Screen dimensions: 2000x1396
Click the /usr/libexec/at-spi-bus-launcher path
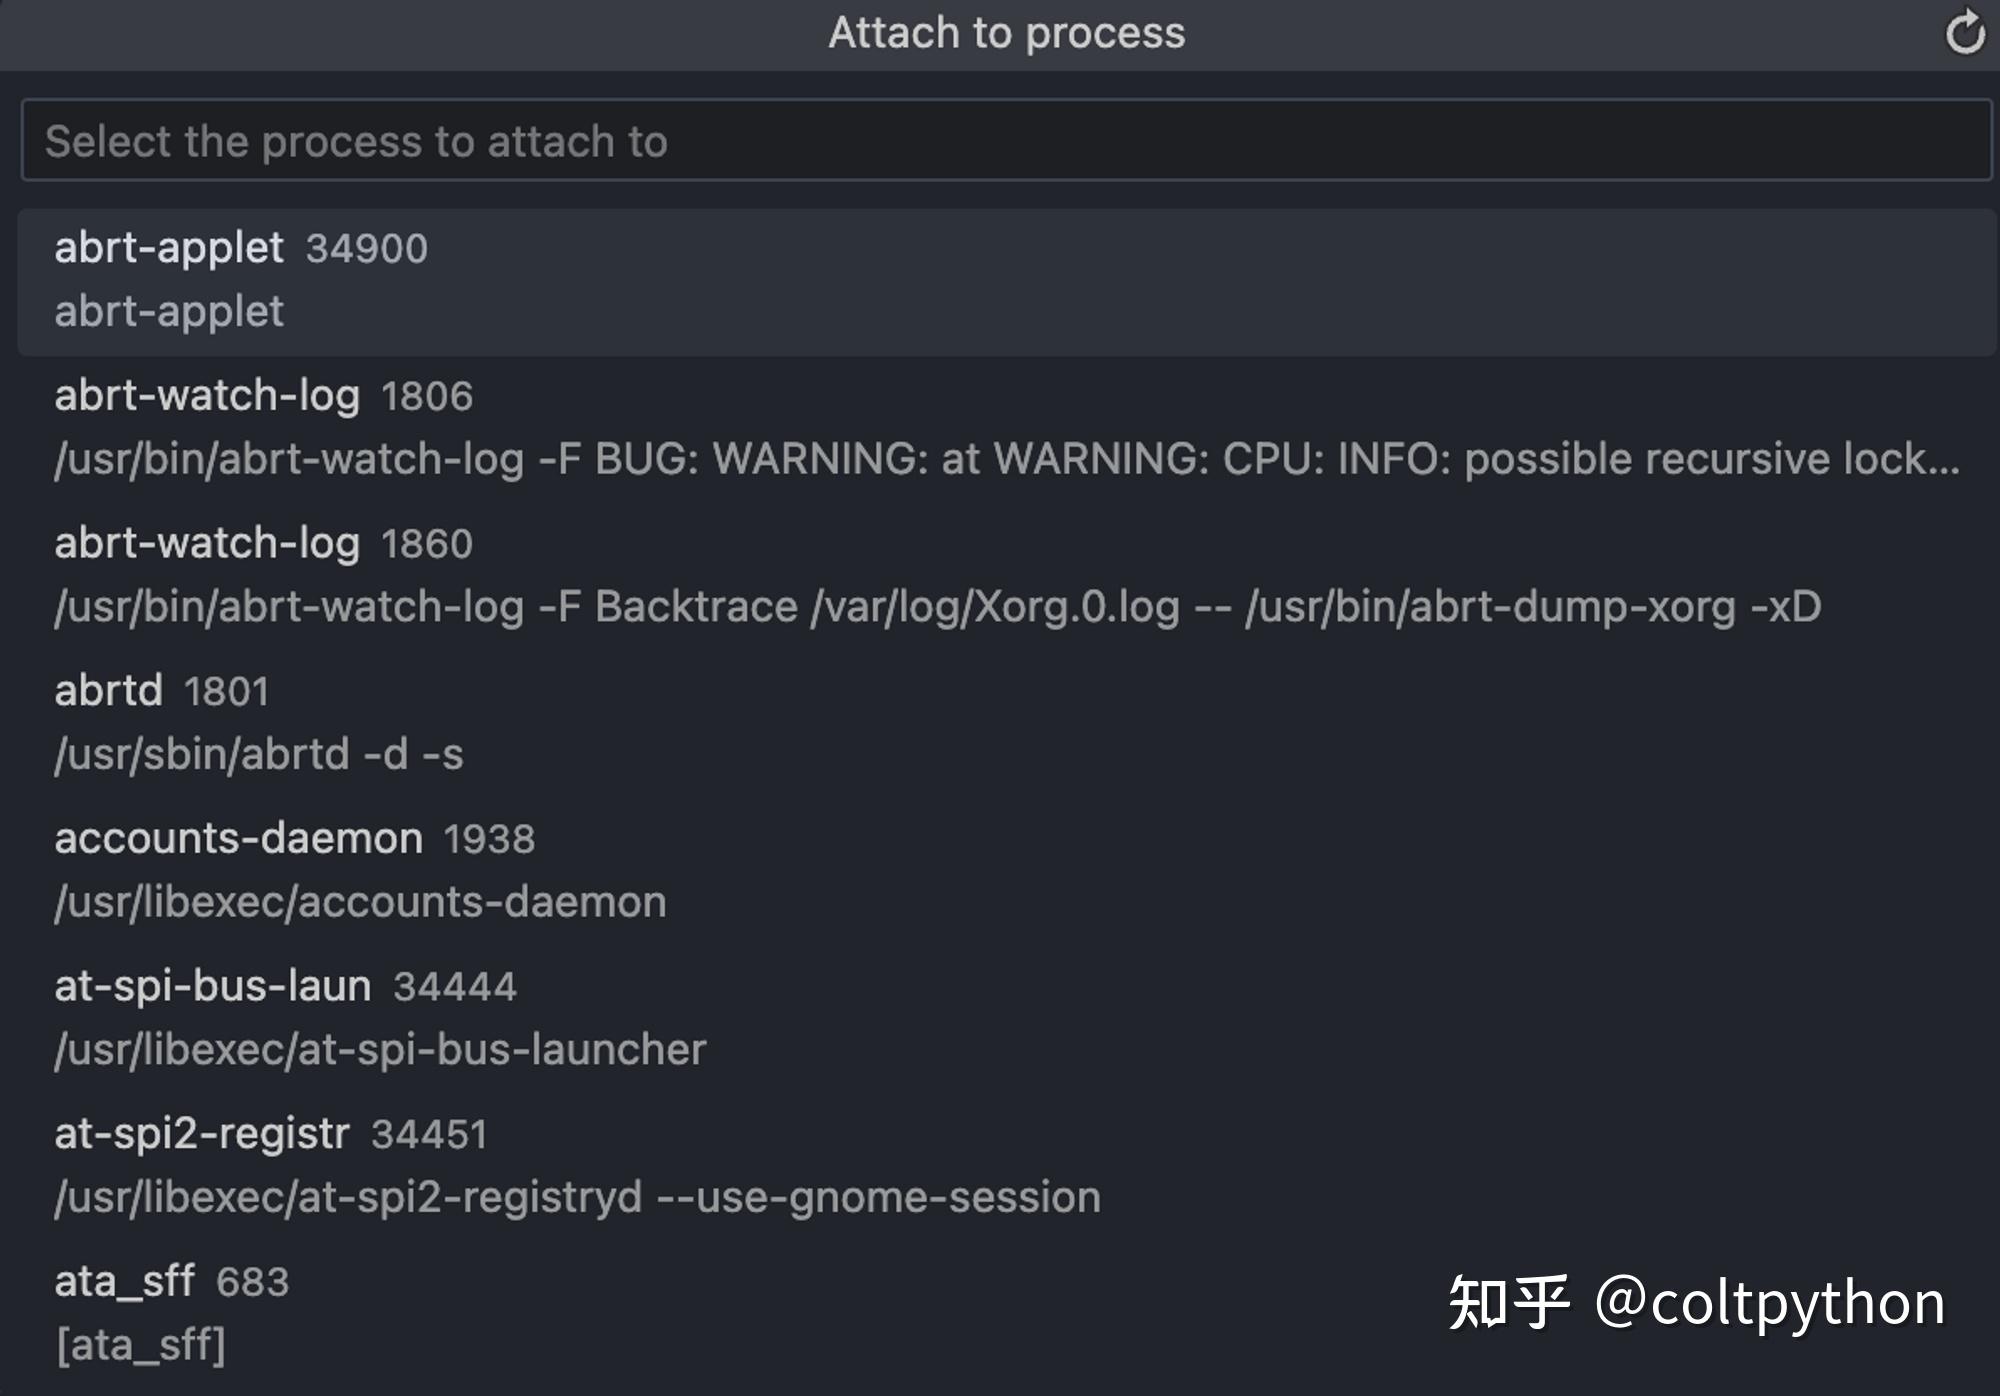point(380,1049)
